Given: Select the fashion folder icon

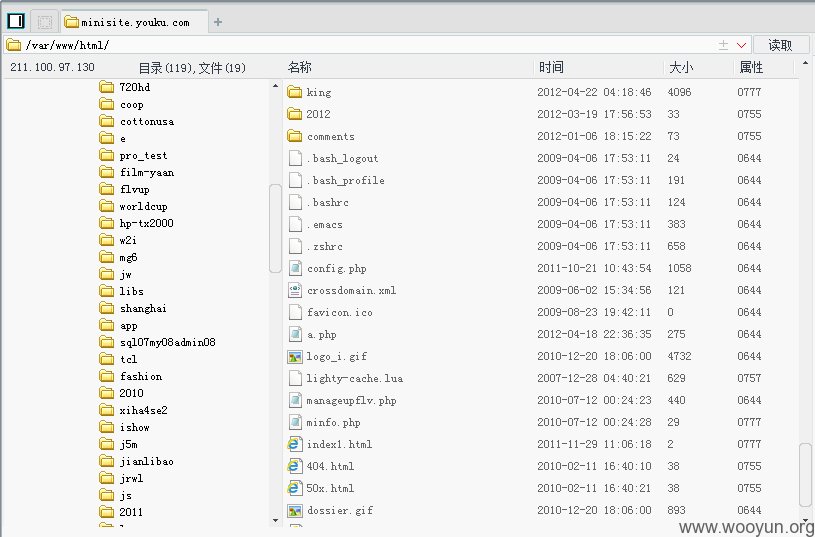Looking at the screenshot, I should point(107,376).
